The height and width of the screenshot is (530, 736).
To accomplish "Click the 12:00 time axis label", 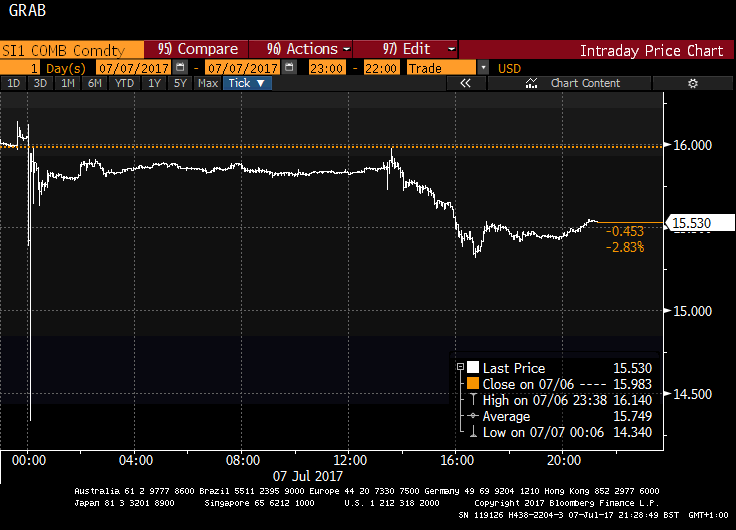I will pyautogui.click(x=350, y=460).
